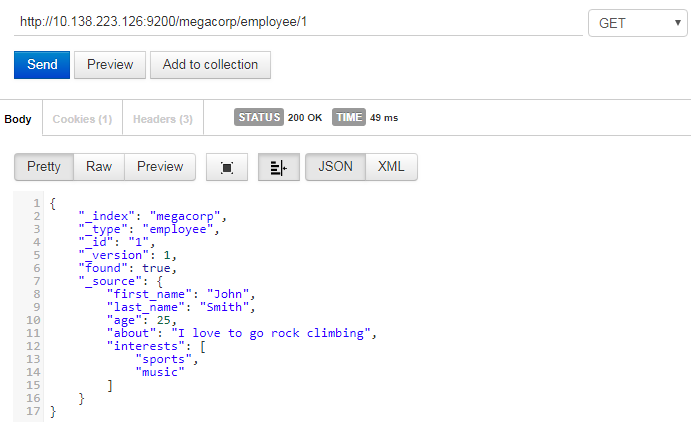The image size is (691, 445).
Task: Open the Cookies (1) tab
Action: click(82, 119)
